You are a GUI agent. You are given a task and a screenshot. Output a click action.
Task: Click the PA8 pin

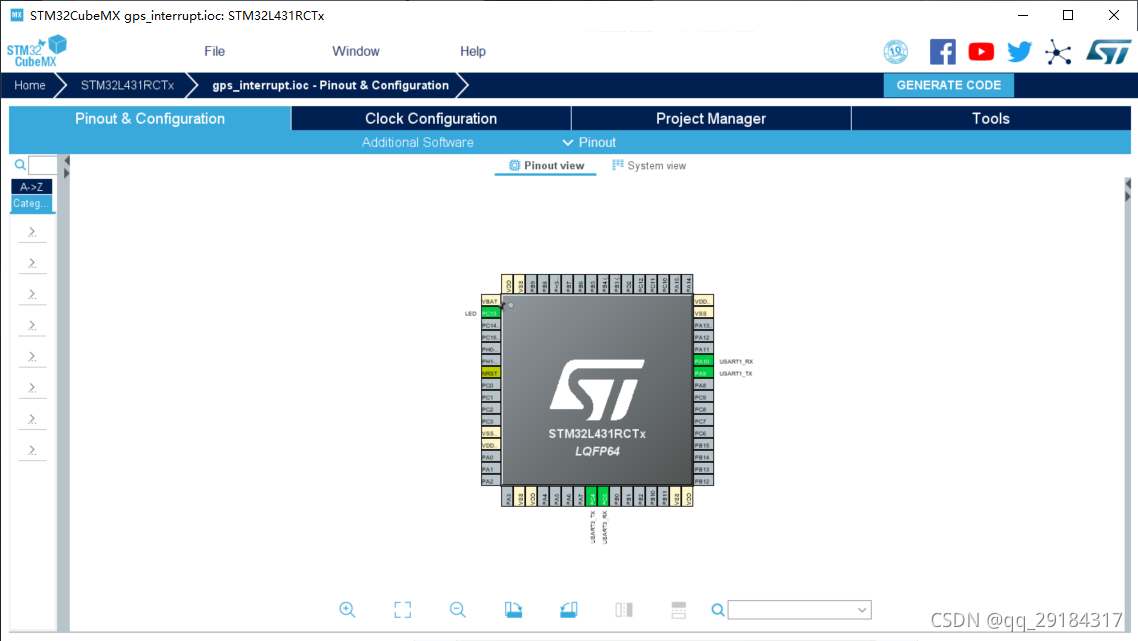click(x=703, y=385)
